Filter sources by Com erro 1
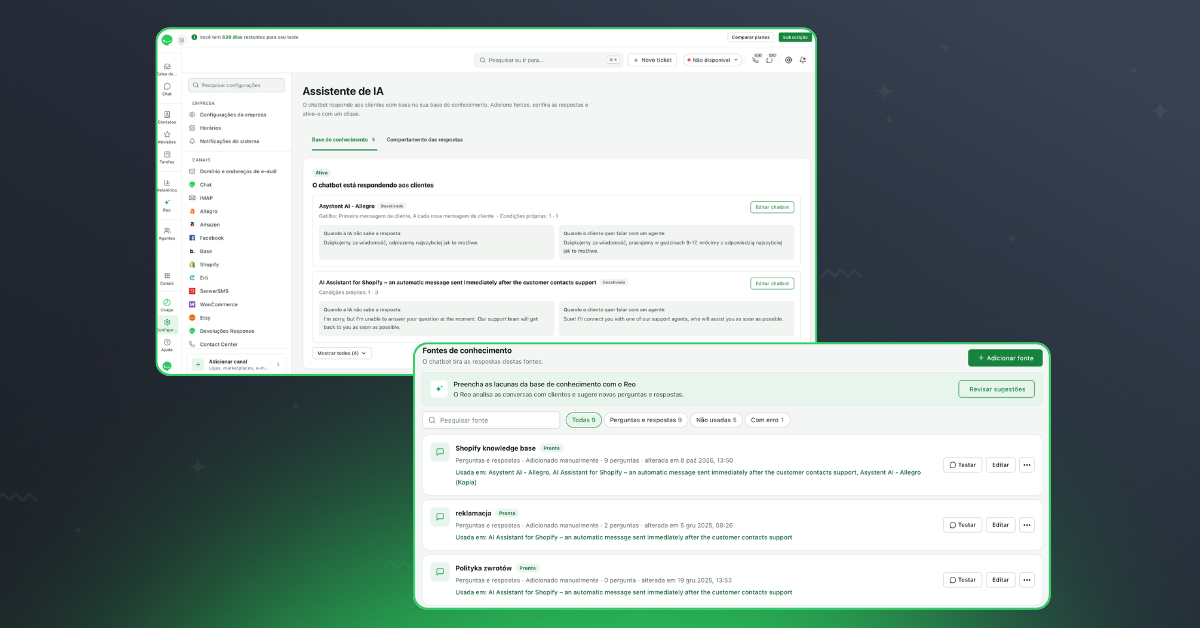 coord(768,420)
